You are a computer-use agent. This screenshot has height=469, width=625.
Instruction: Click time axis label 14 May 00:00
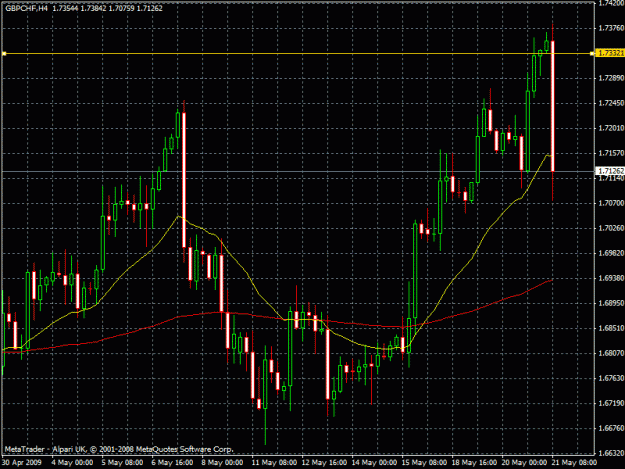coord(374,463)
